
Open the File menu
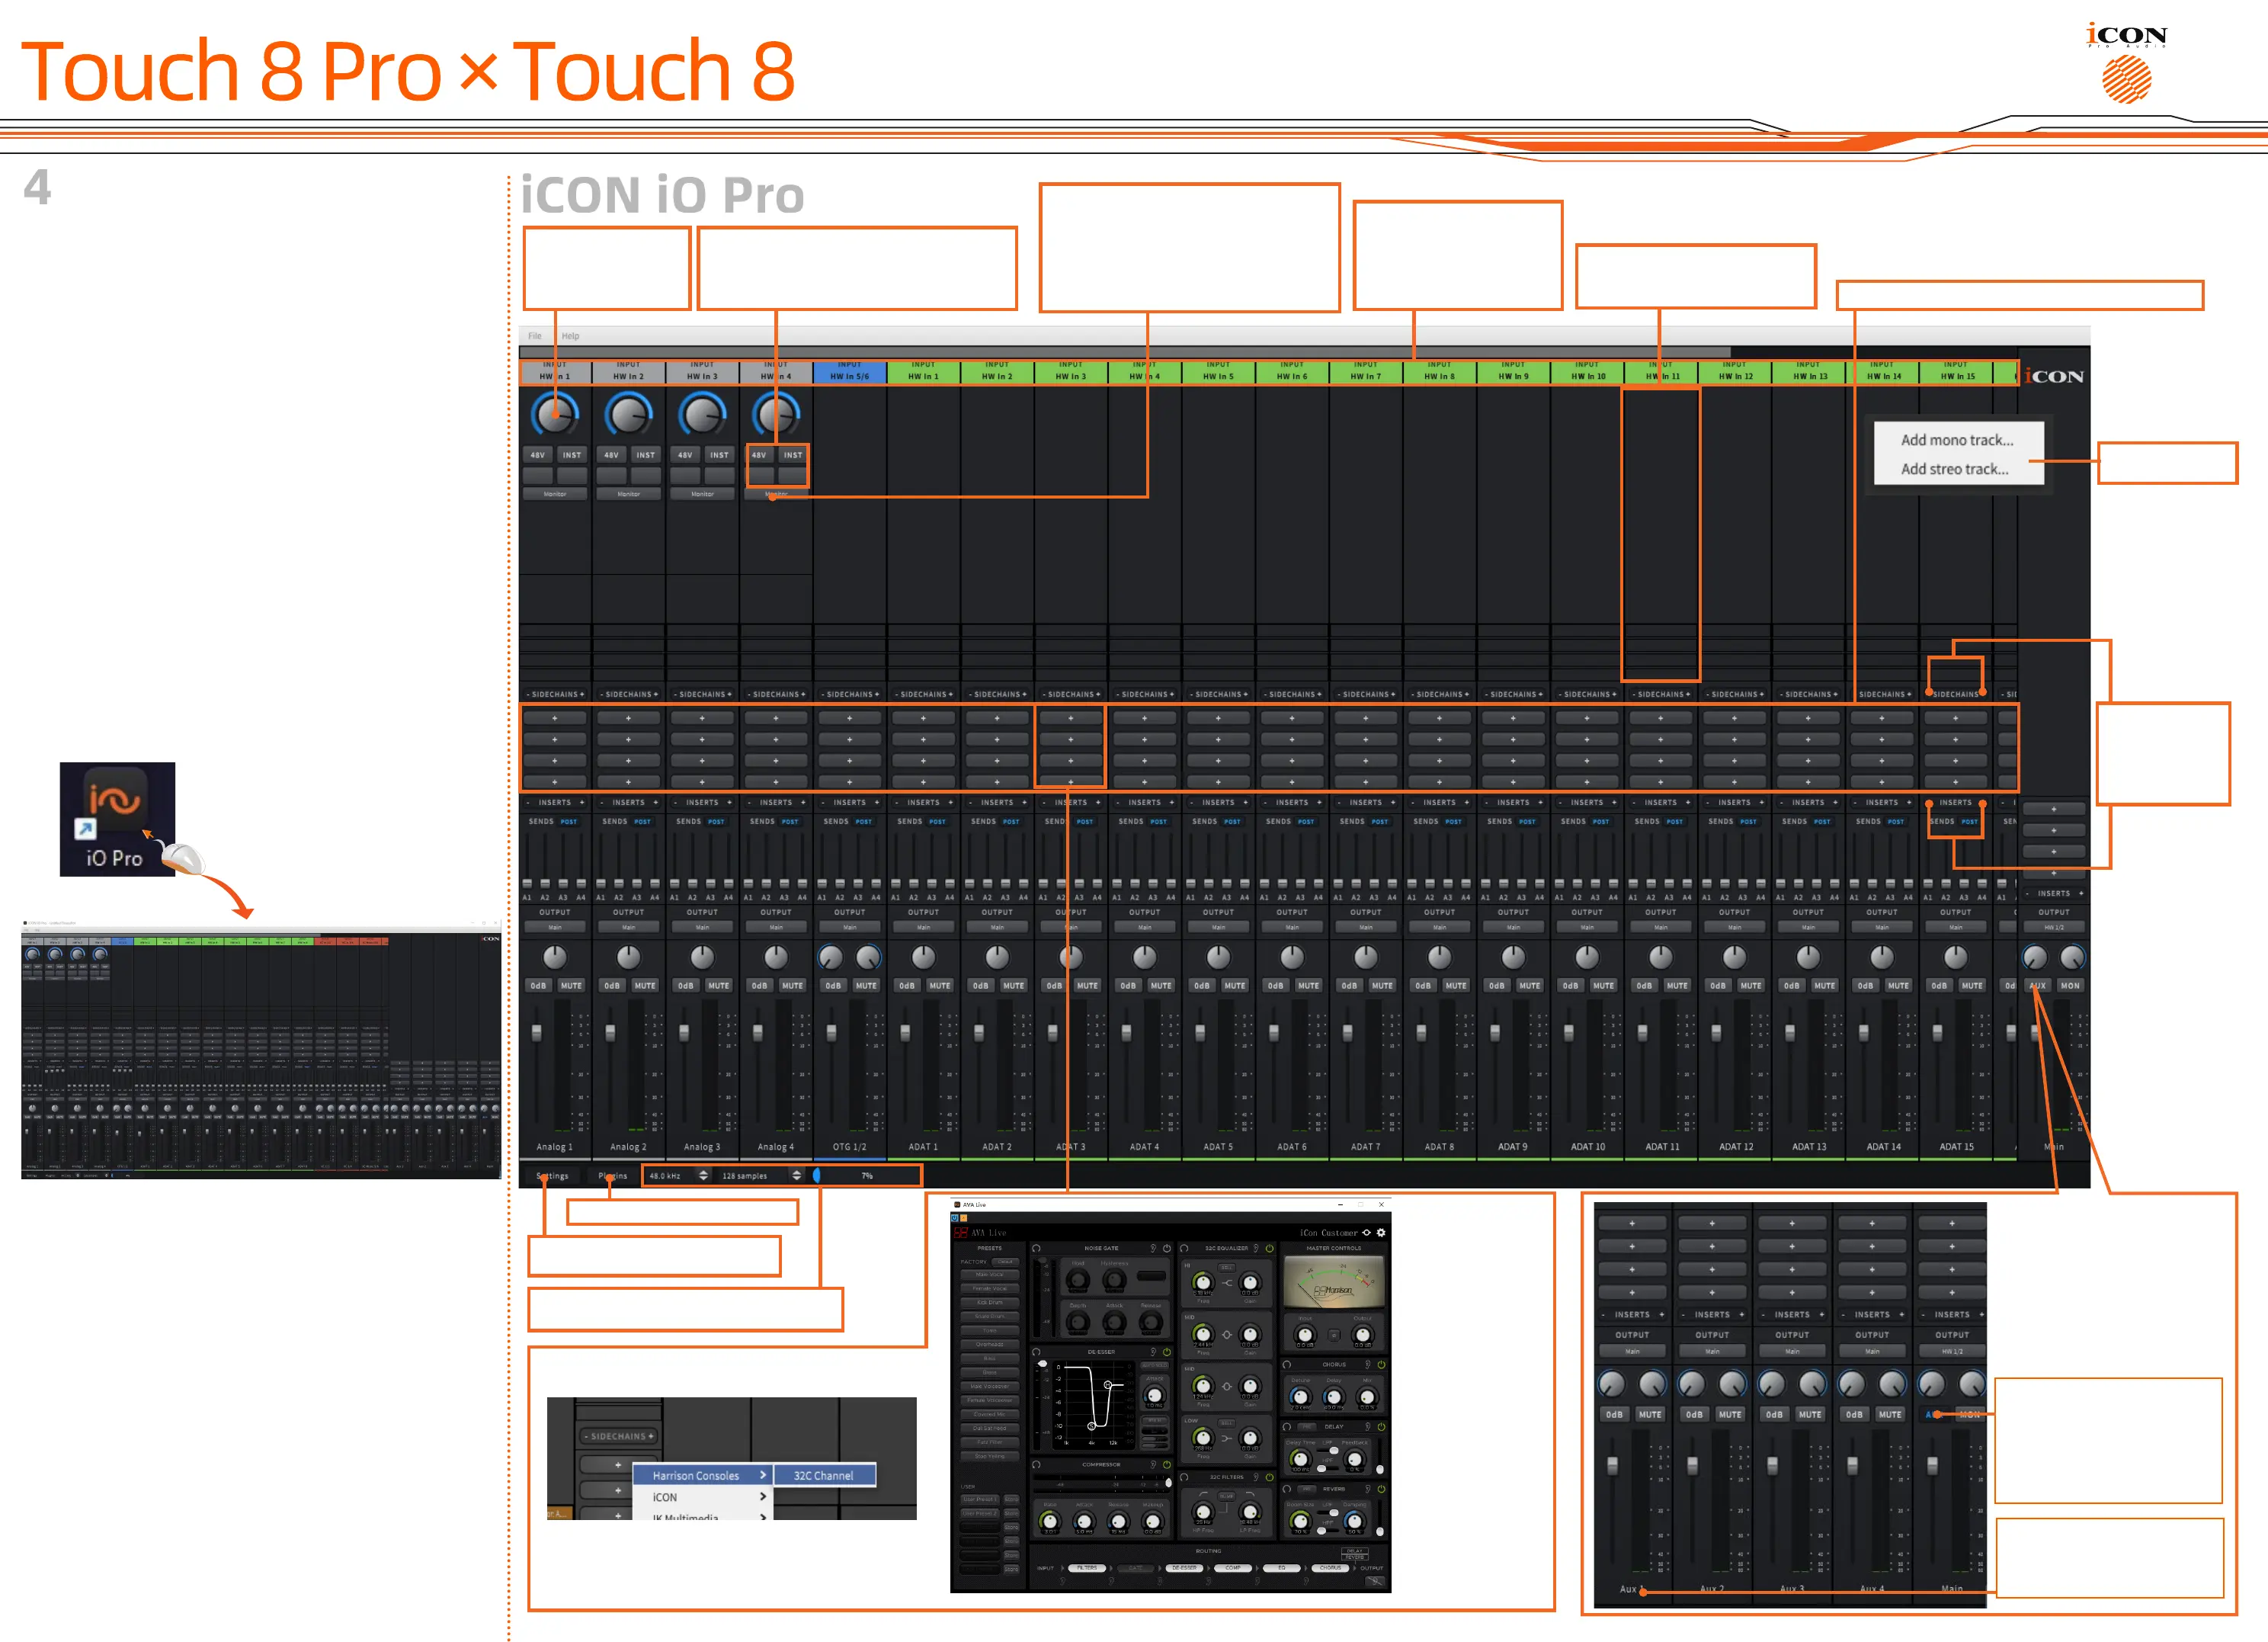535,336
